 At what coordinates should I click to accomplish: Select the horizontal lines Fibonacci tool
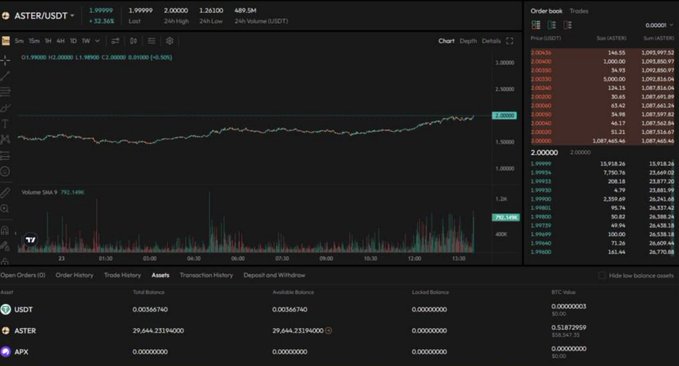5,92
